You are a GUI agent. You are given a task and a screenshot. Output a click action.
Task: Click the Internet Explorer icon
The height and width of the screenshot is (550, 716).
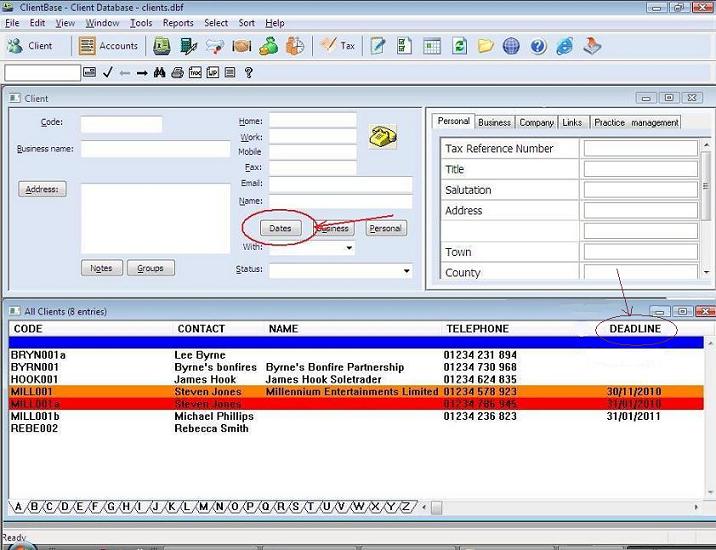565,46
